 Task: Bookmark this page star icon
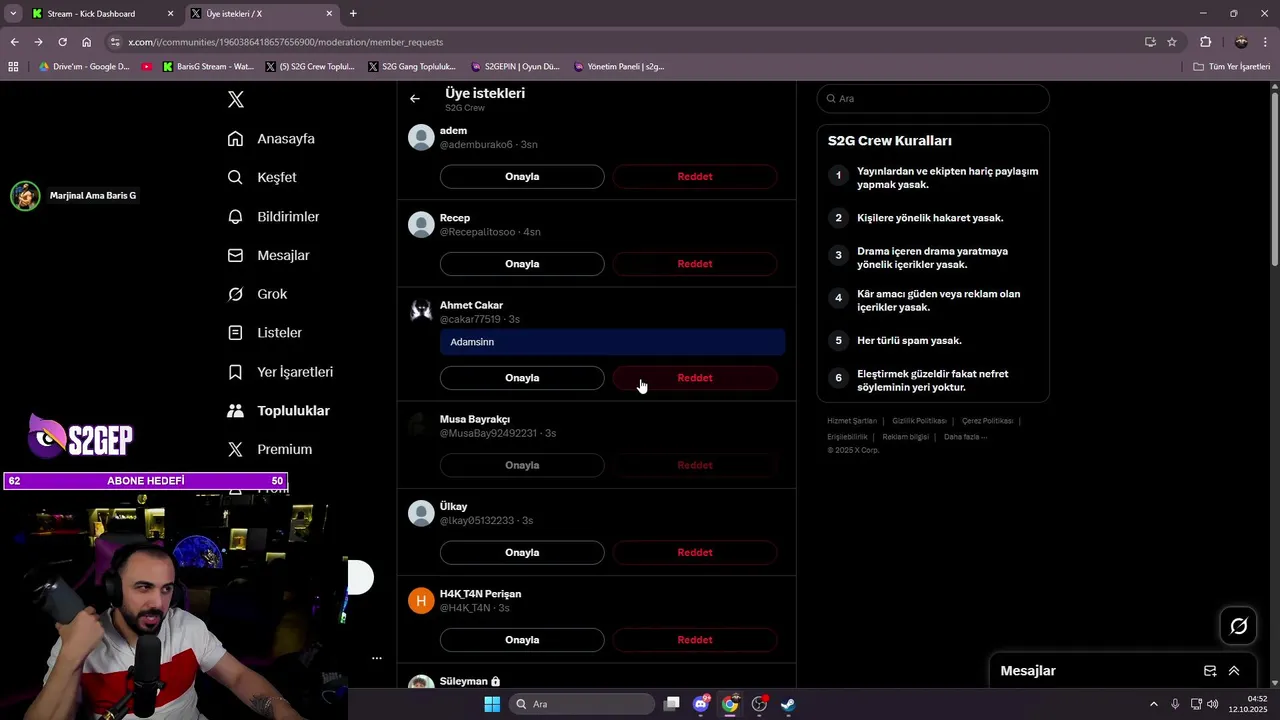pyautogui.click(x=1172, y=42)
